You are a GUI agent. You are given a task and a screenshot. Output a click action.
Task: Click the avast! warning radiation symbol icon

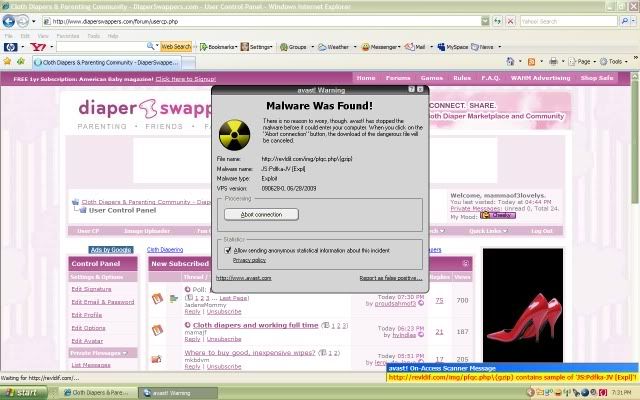point(234,135)
